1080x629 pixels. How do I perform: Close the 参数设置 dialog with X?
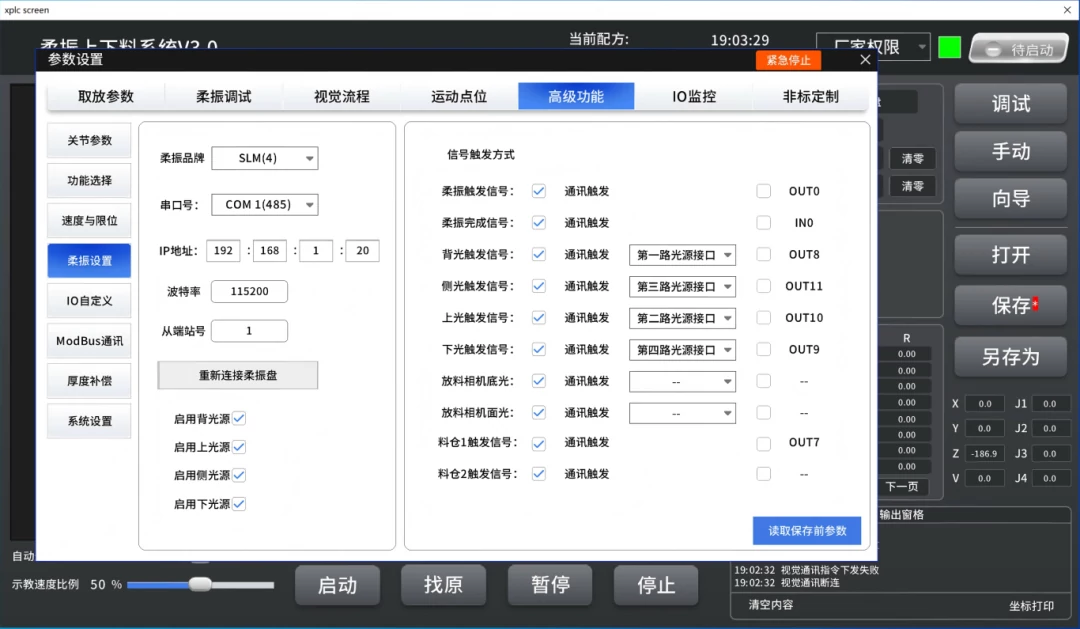(x=865, y=60)
